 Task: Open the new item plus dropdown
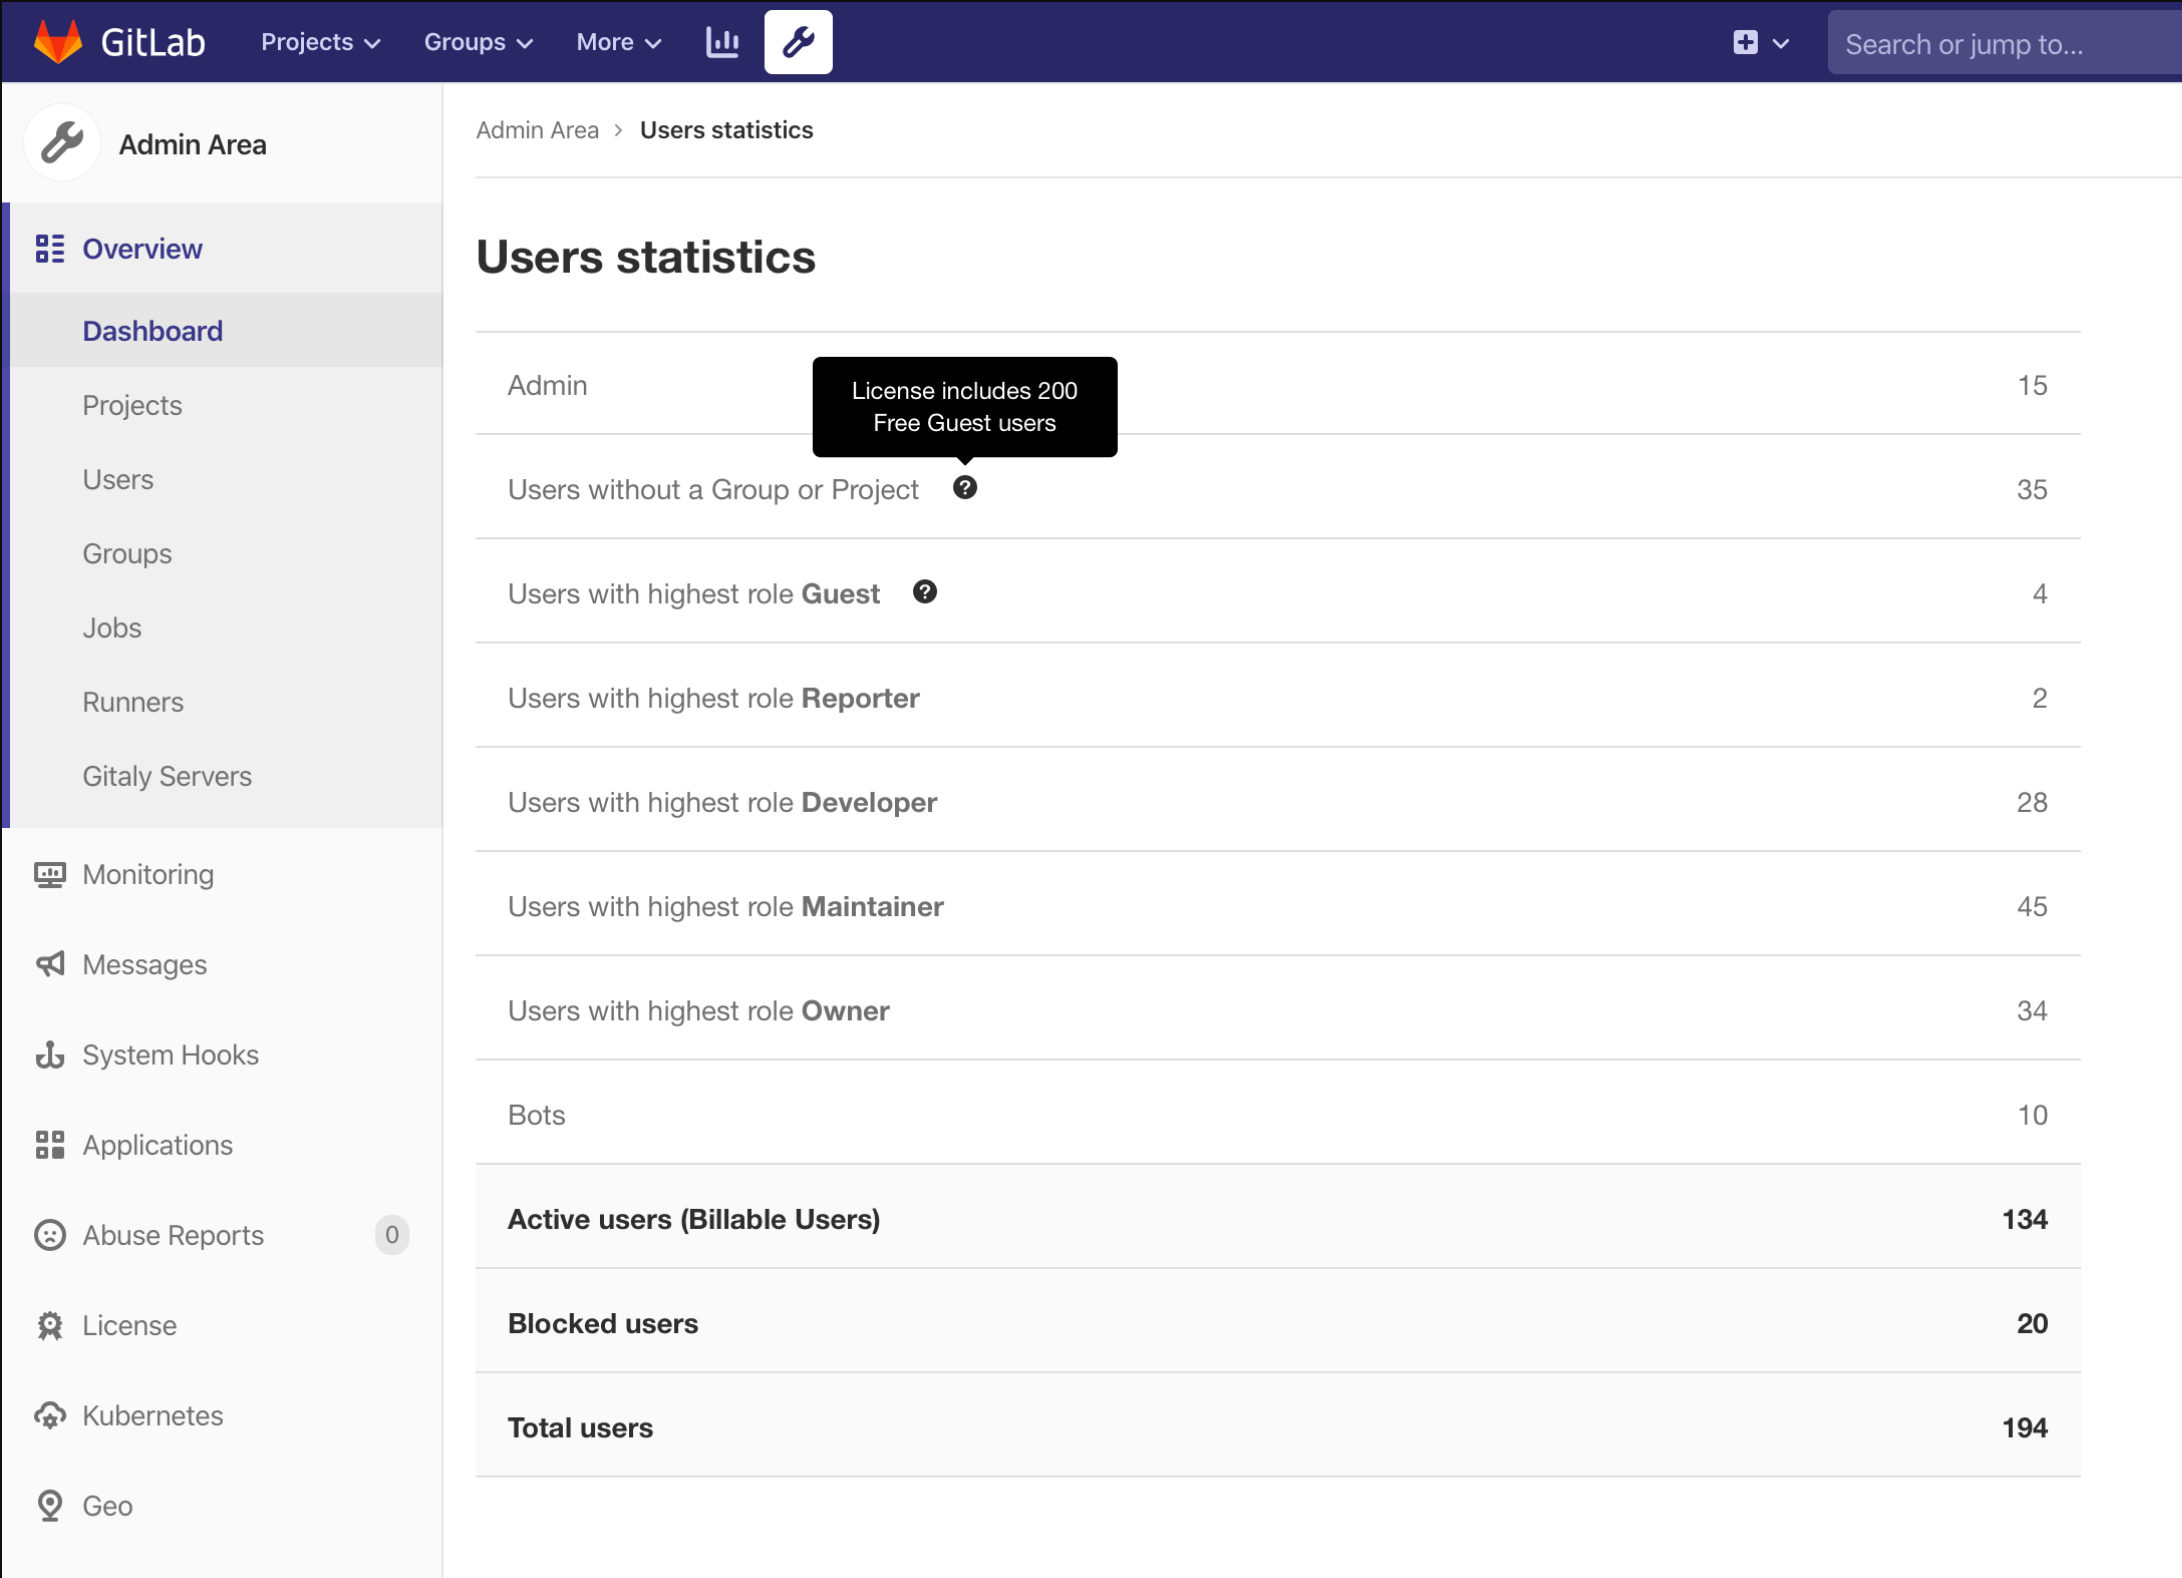tap(1760, 41)
